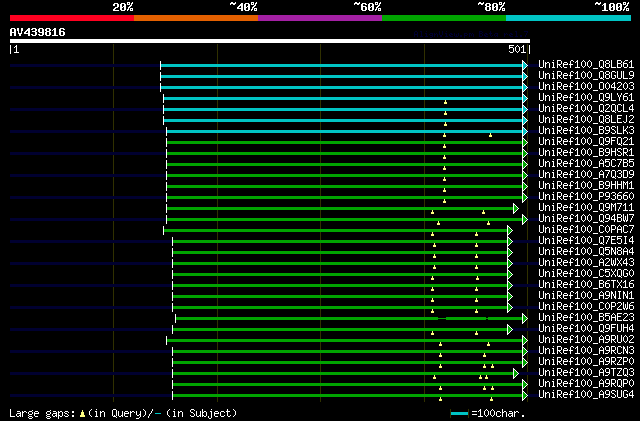Select the UniRef100_A7Q3D9 label
Screen dimensions: 640x421
(586, 174)
